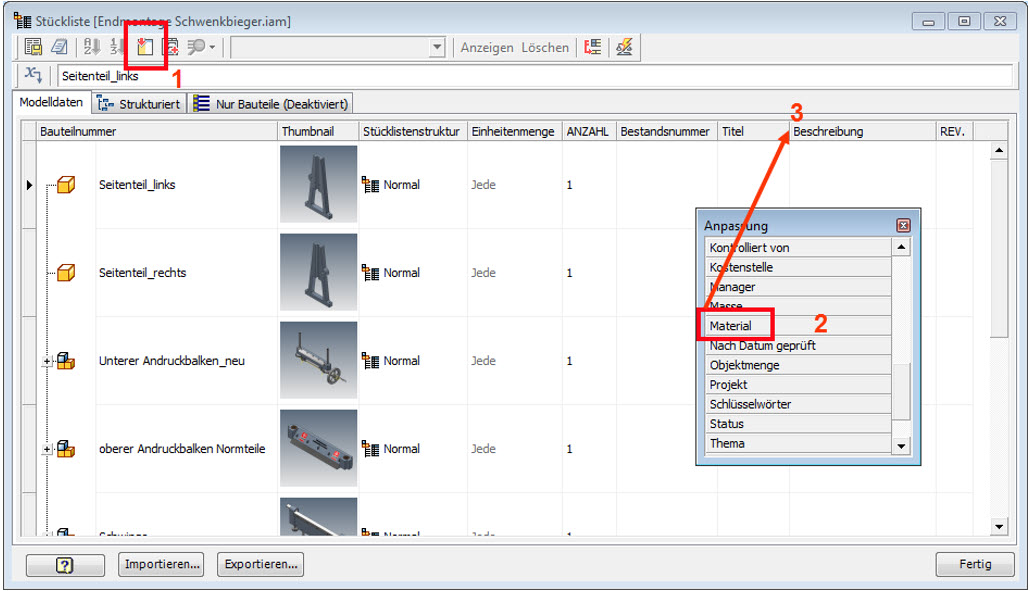Click the rightmost Stückliste settings icon
The width and height of the screenshot is (1030, 591).
coord(624,46)
